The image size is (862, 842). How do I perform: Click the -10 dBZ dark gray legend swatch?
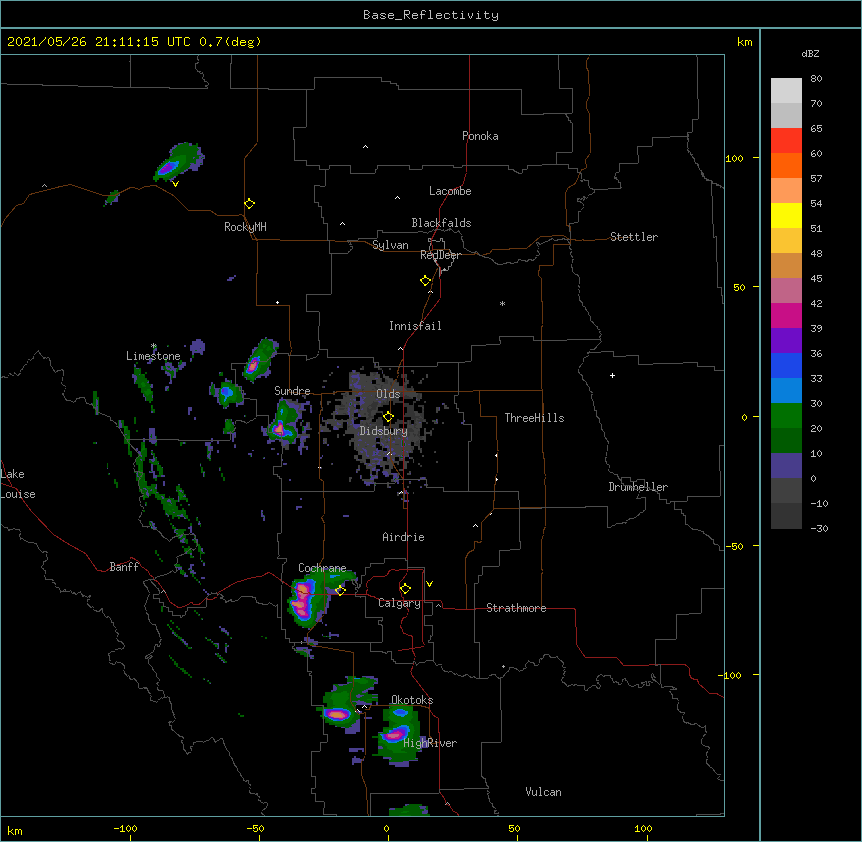coord(786,516)
